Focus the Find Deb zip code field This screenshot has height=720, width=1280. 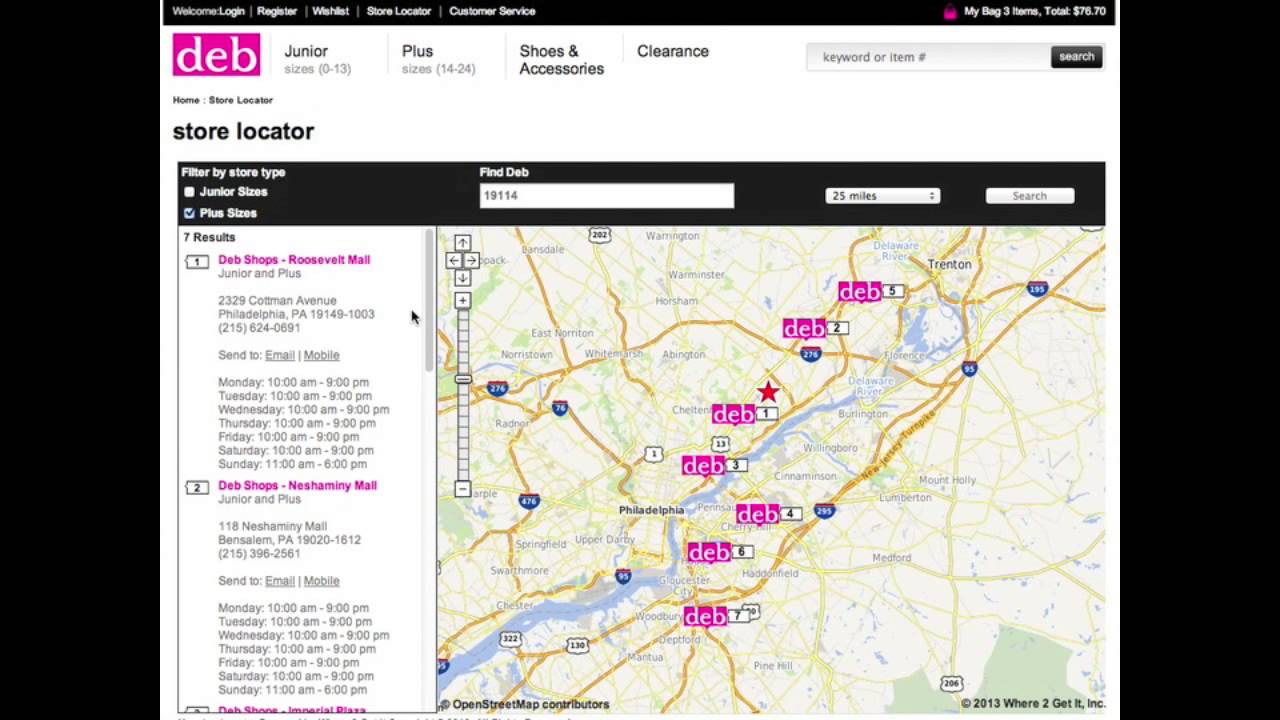tap(606, 196)
